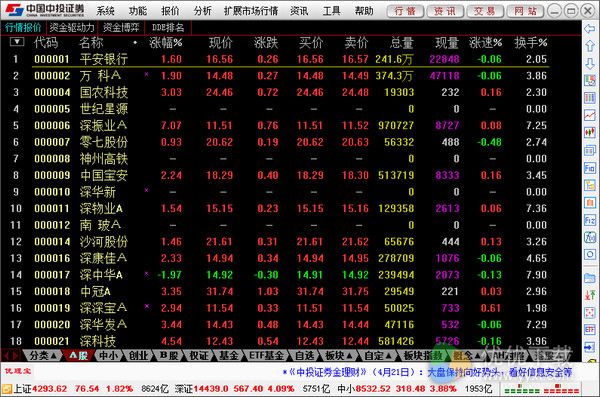This screenshot has height=397, width=600.
Task: Click the 行情 button at top right
Action: click(405, 11)
